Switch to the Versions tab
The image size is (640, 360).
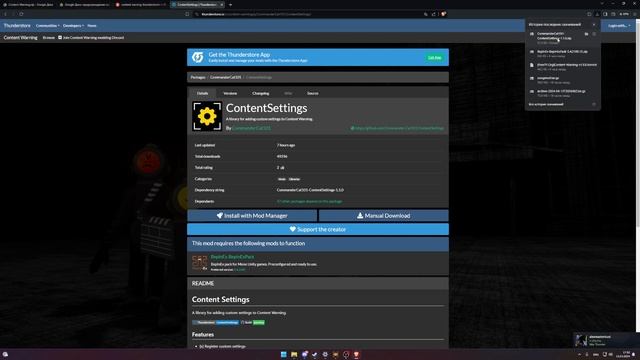230,93
